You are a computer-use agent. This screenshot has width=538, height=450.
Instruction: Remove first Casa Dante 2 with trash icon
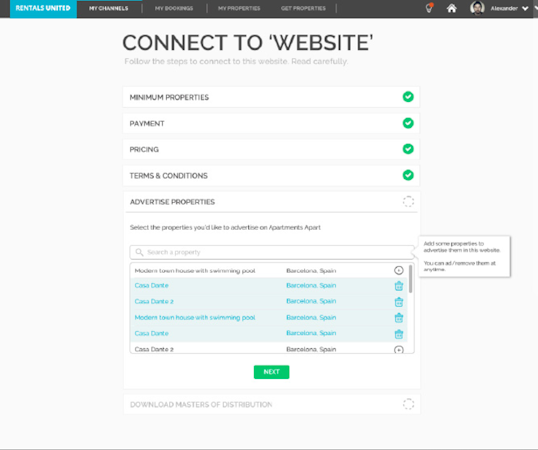pyautogui.click(x=398, y=302)
